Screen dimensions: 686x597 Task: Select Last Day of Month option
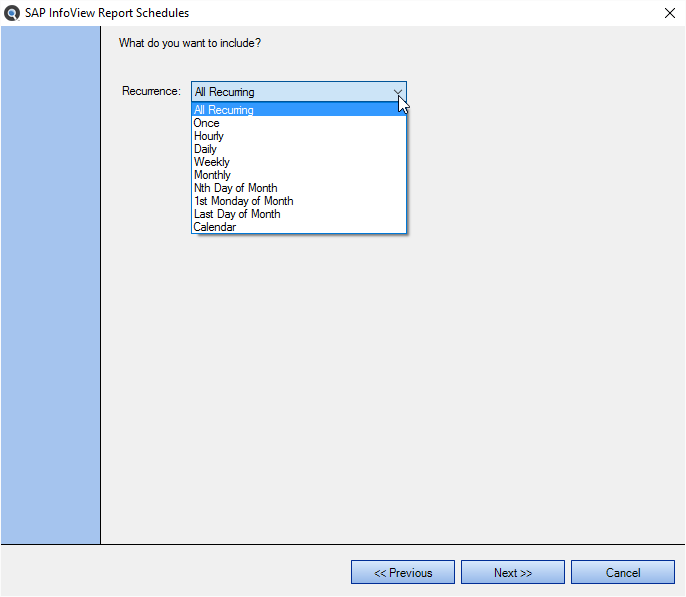click(x=299, y=214)
